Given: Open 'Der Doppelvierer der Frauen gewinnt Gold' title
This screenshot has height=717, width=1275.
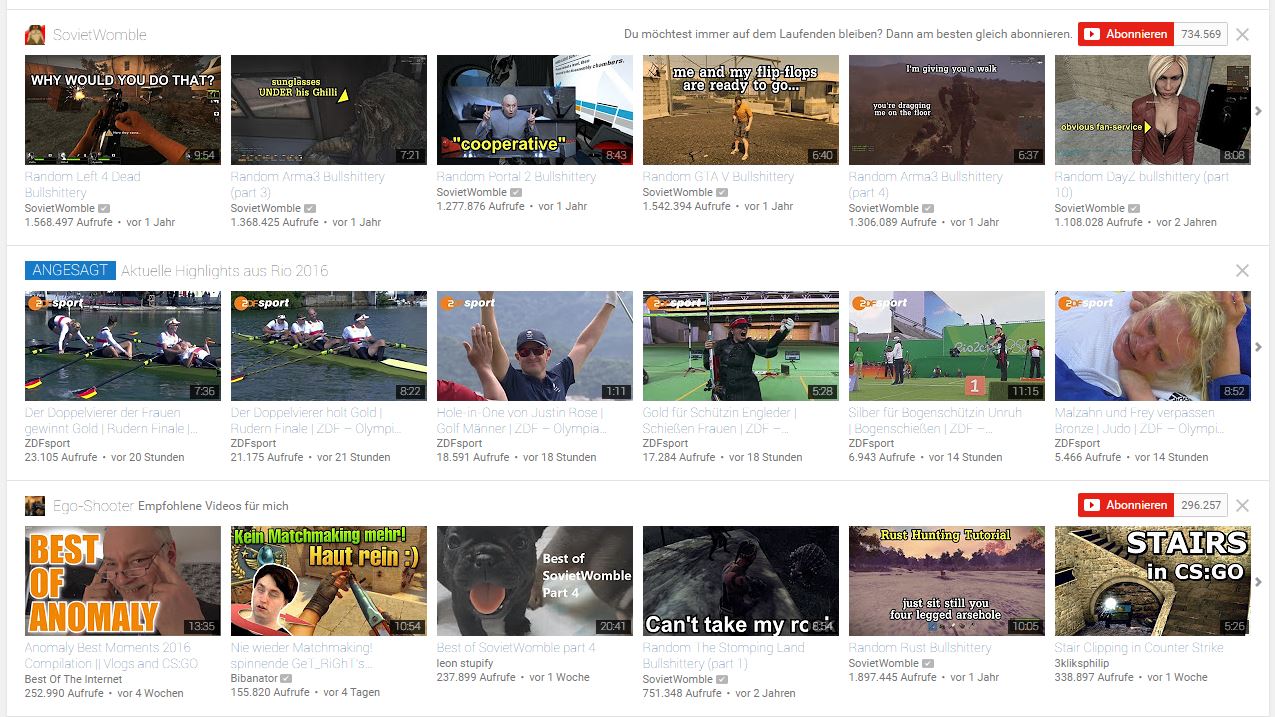Looking at the screenshot, I should point(113,420).
